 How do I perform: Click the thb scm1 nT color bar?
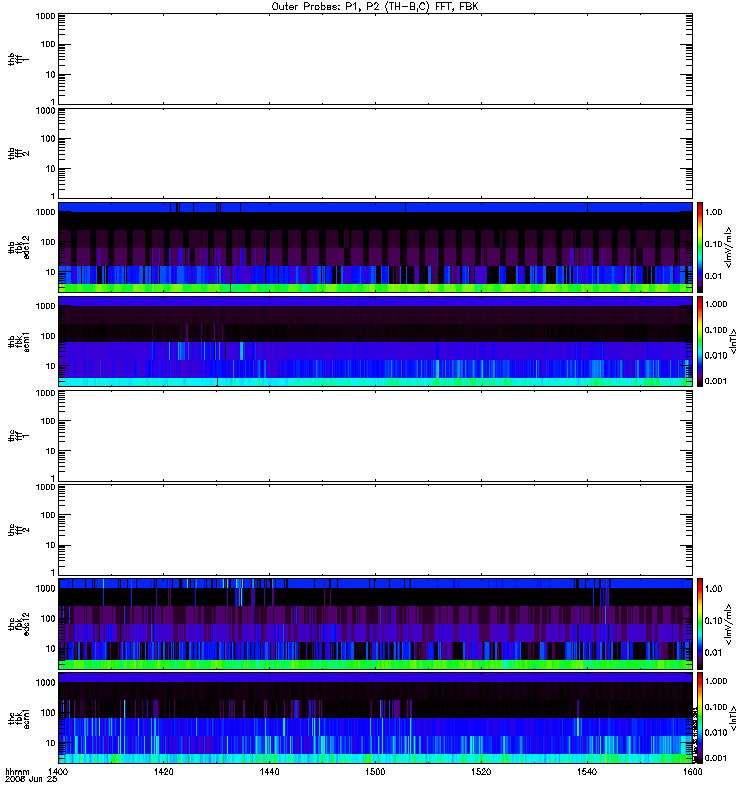coord(700,341)
